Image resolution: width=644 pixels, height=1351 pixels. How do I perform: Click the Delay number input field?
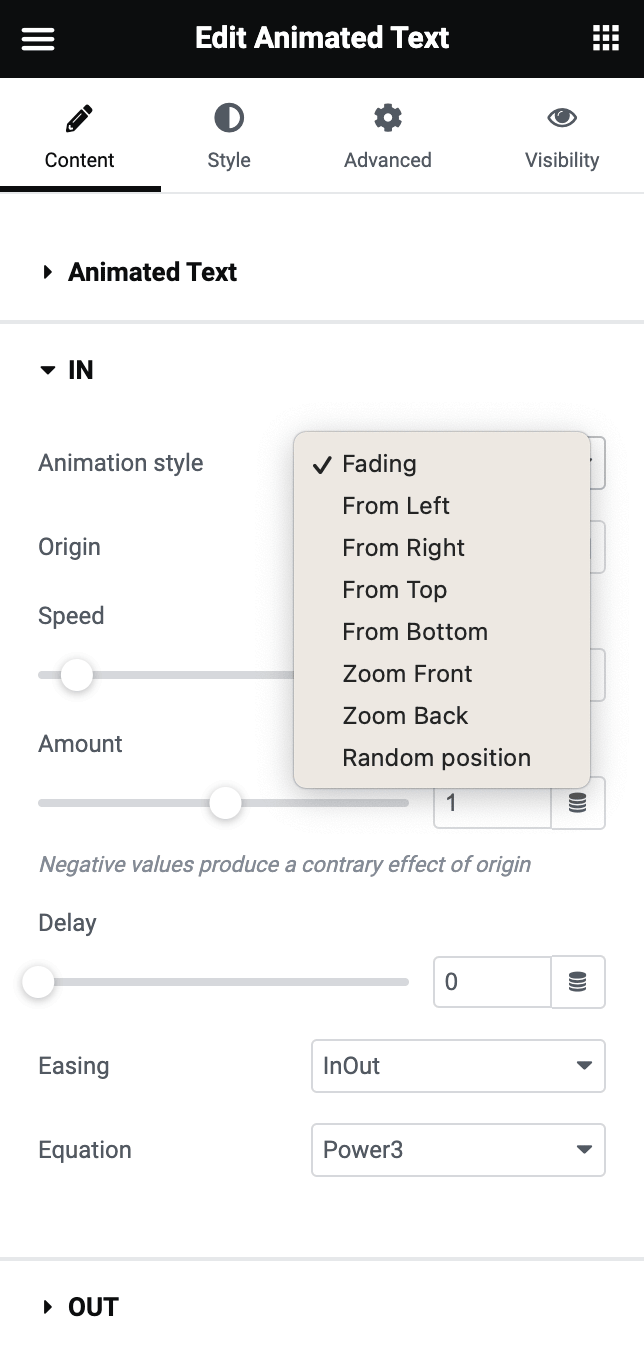[x=491, y=982]
